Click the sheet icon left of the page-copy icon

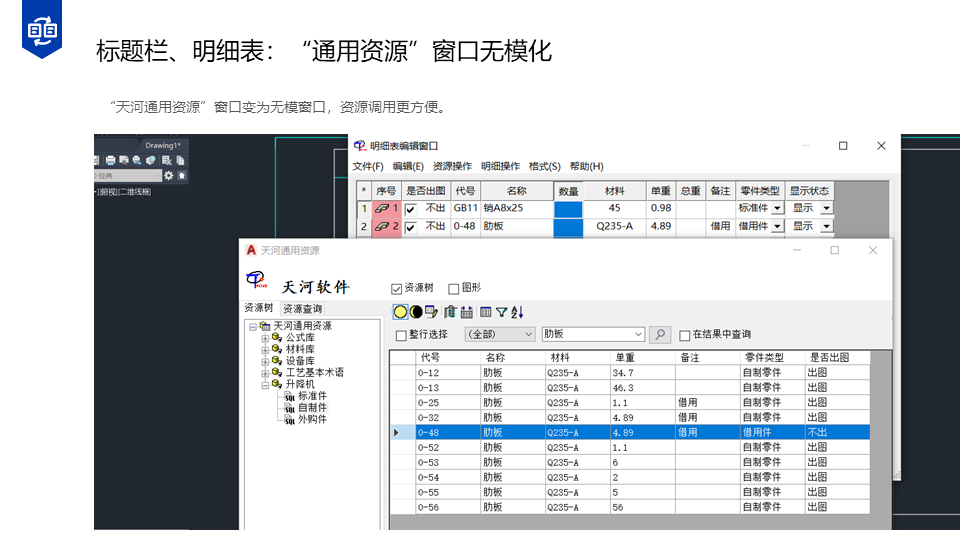167,160
